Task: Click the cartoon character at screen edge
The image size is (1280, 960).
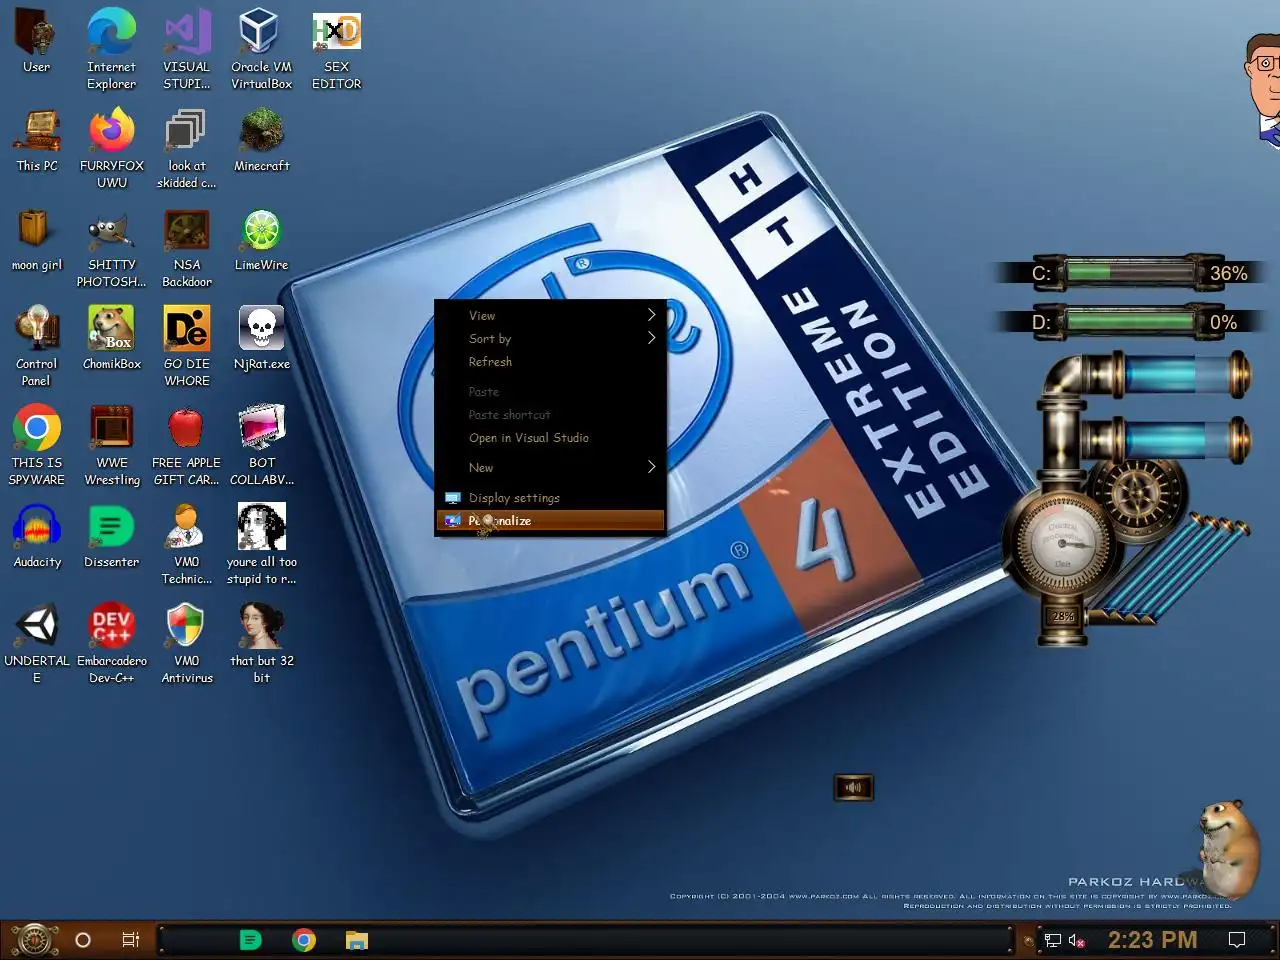Action: (1262, 90)
